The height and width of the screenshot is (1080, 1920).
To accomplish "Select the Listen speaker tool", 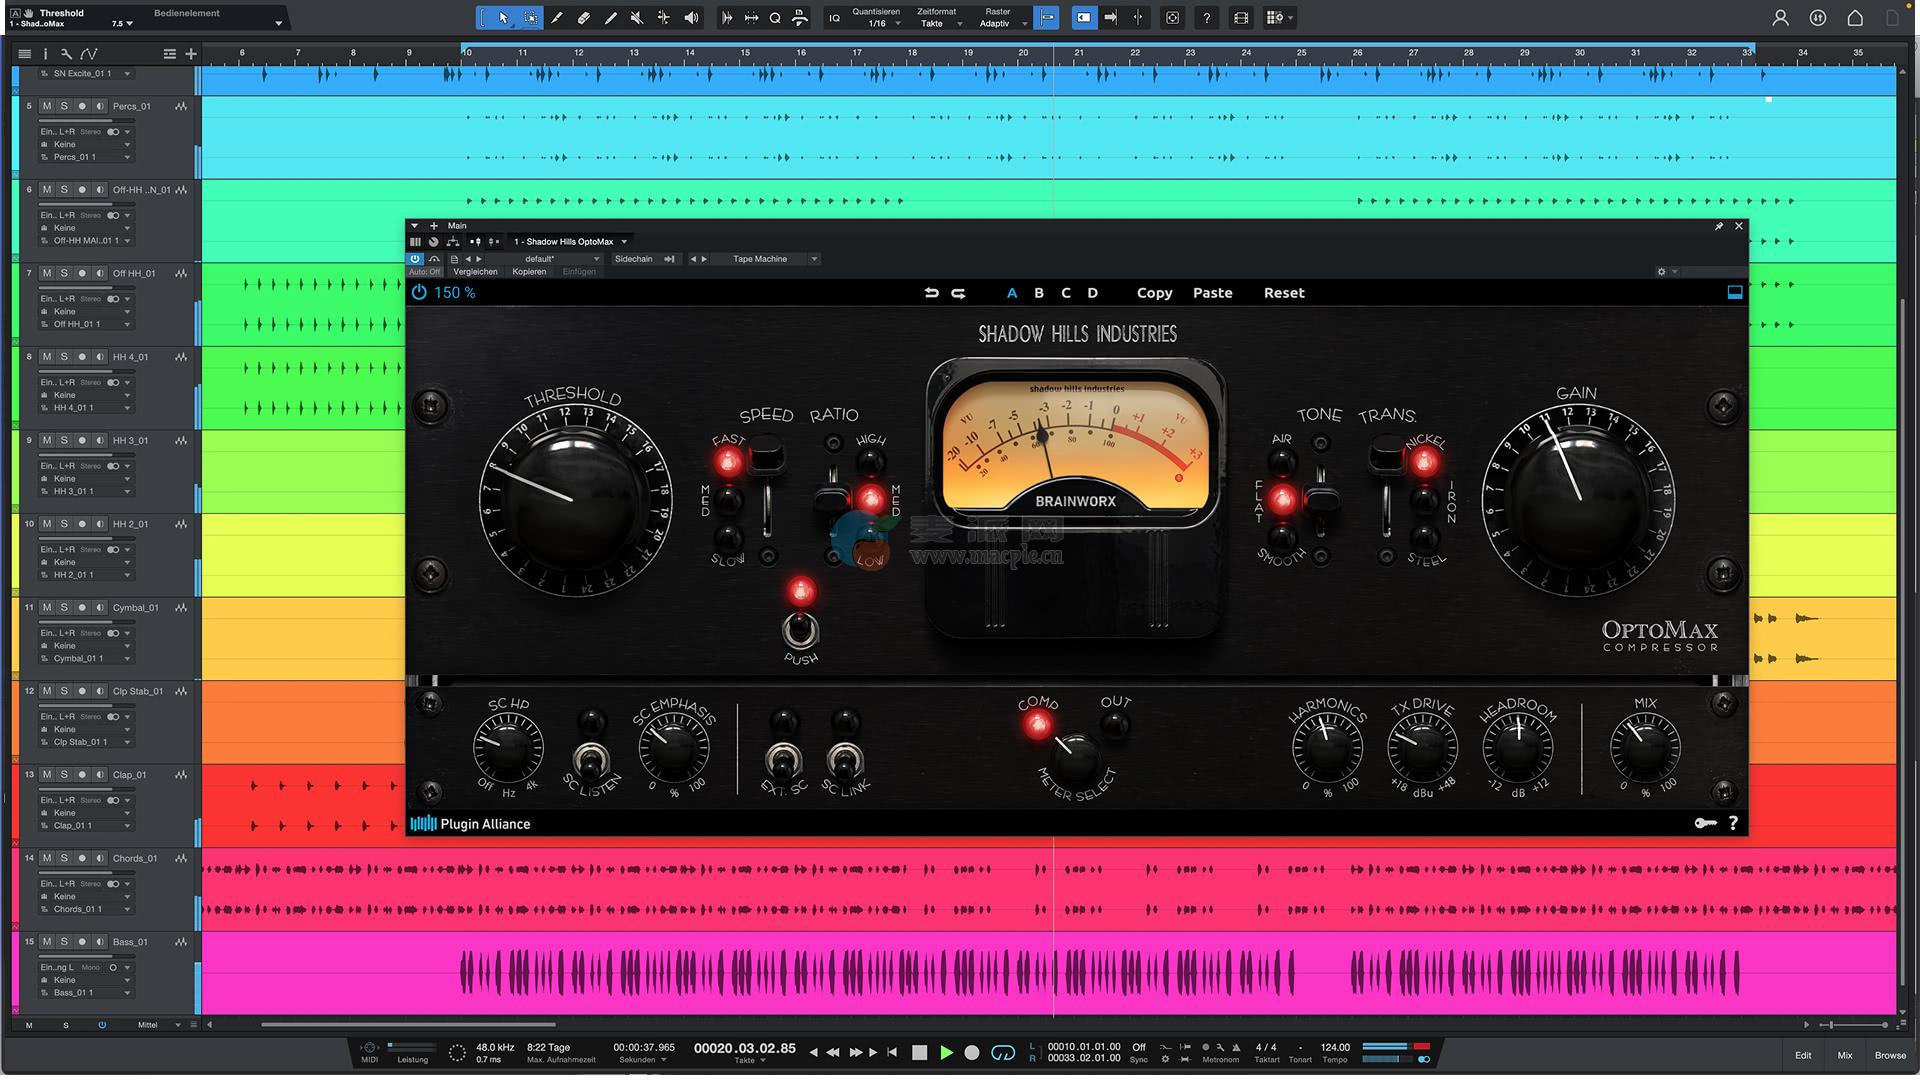I will 691,18.
